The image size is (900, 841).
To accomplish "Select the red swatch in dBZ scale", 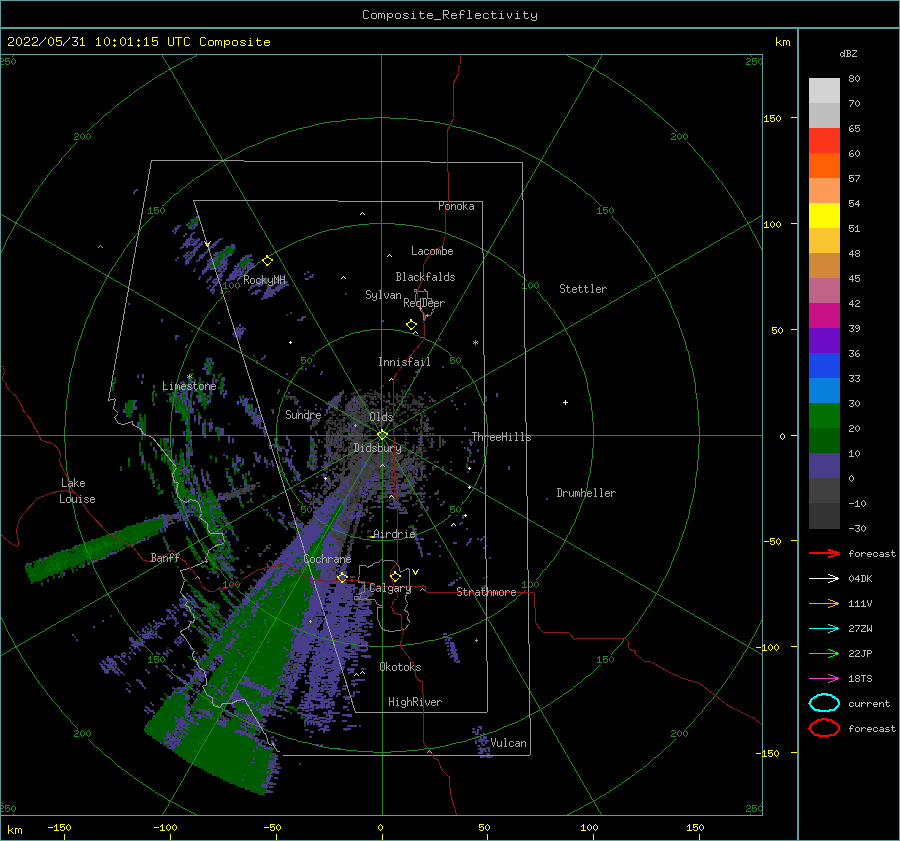I will click(x=824, y=141).
